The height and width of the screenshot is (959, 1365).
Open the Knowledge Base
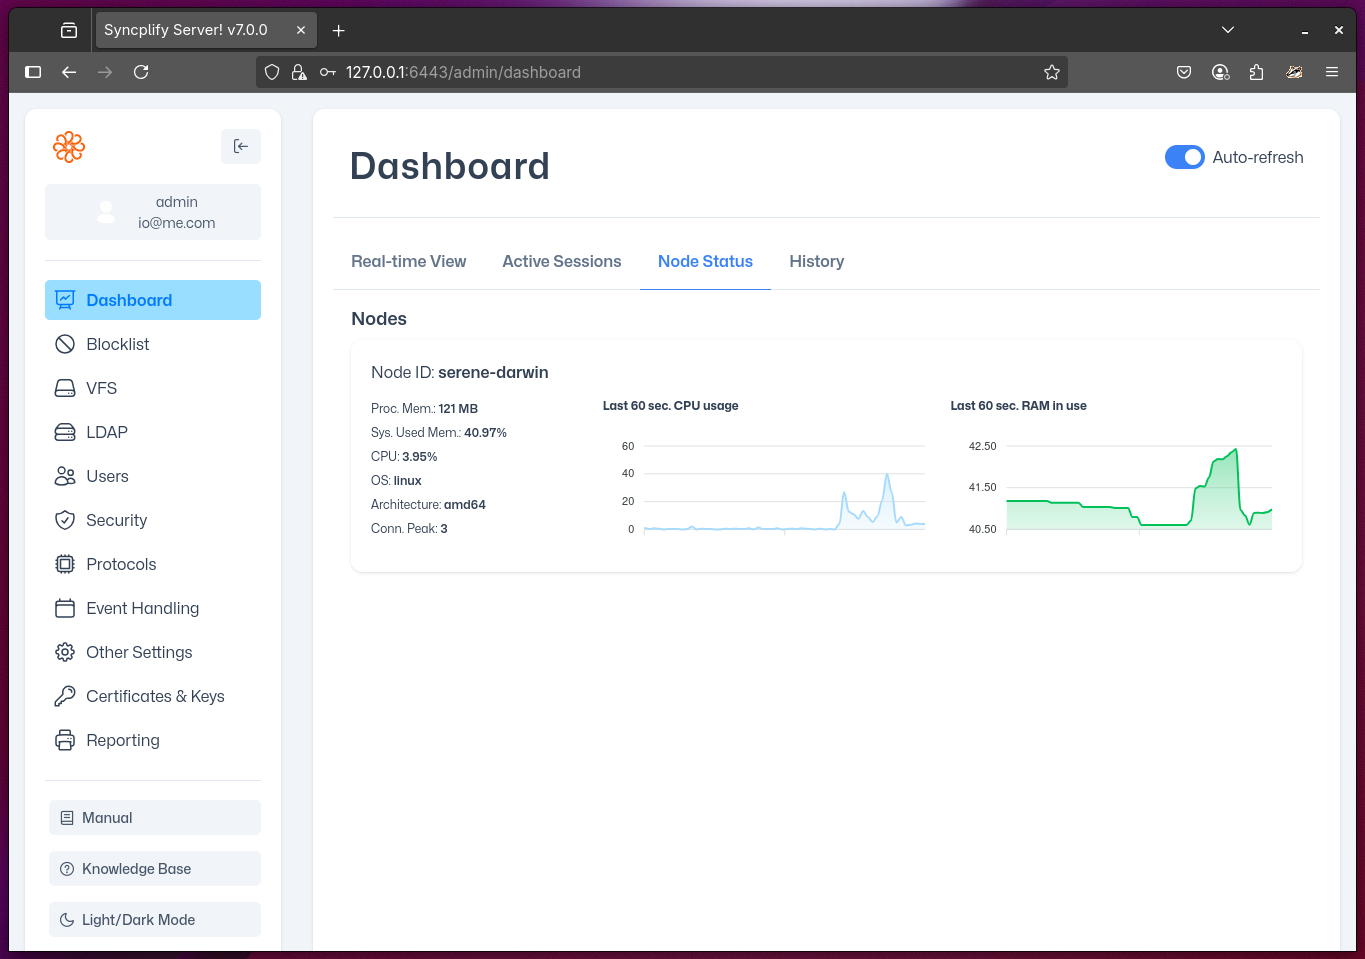154,868
